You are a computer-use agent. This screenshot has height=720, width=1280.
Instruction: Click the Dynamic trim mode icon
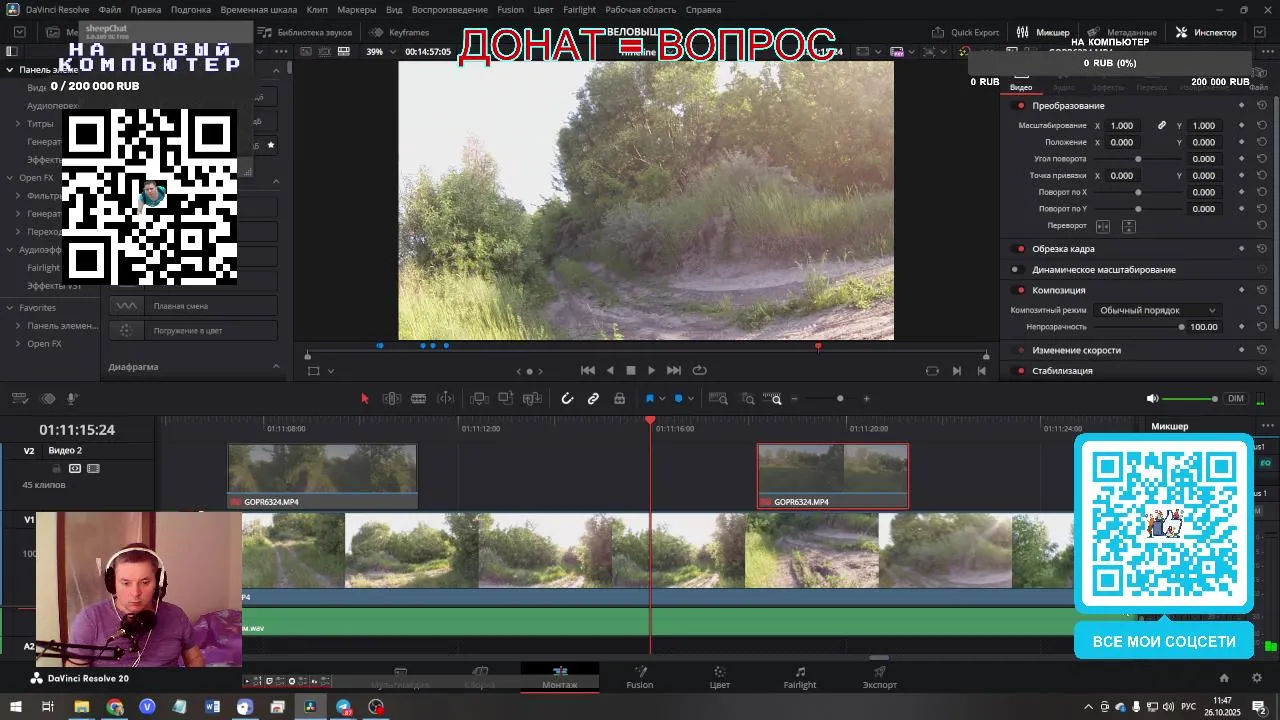446,398
